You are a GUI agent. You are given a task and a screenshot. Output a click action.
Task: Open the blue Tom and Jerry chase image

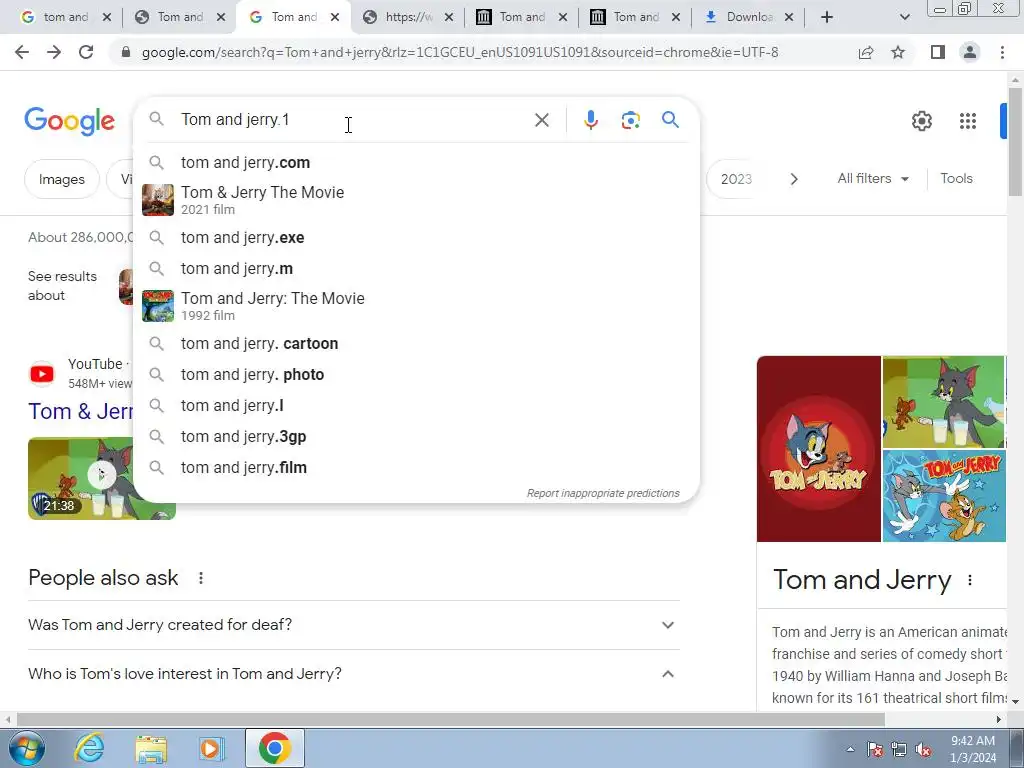click(x=944, y=496)
